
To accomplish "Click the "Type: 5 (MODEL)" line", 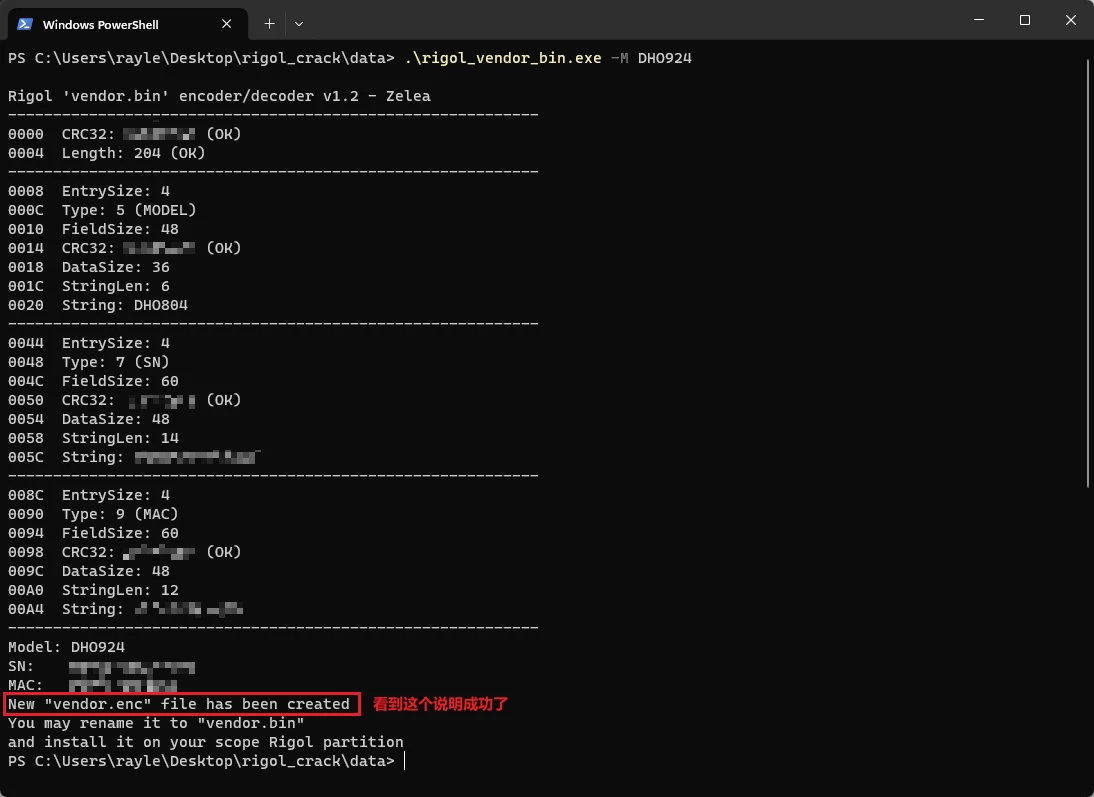I will tap(128, 210).
